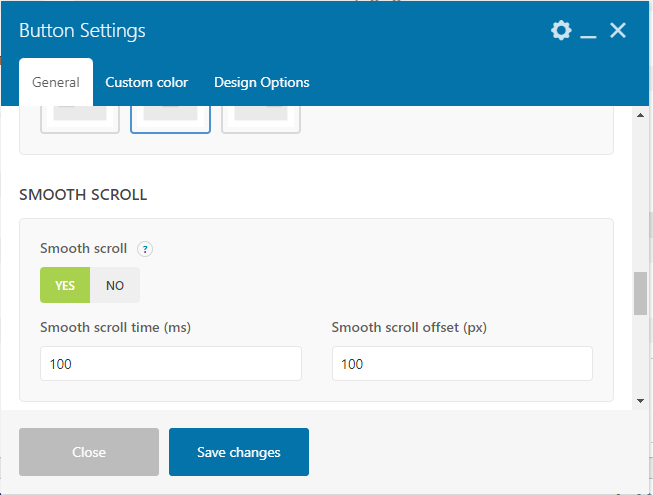653x495 pixels.
Task: Click the gray Close button
Action: pyautogui.click(x=89, y=452)
